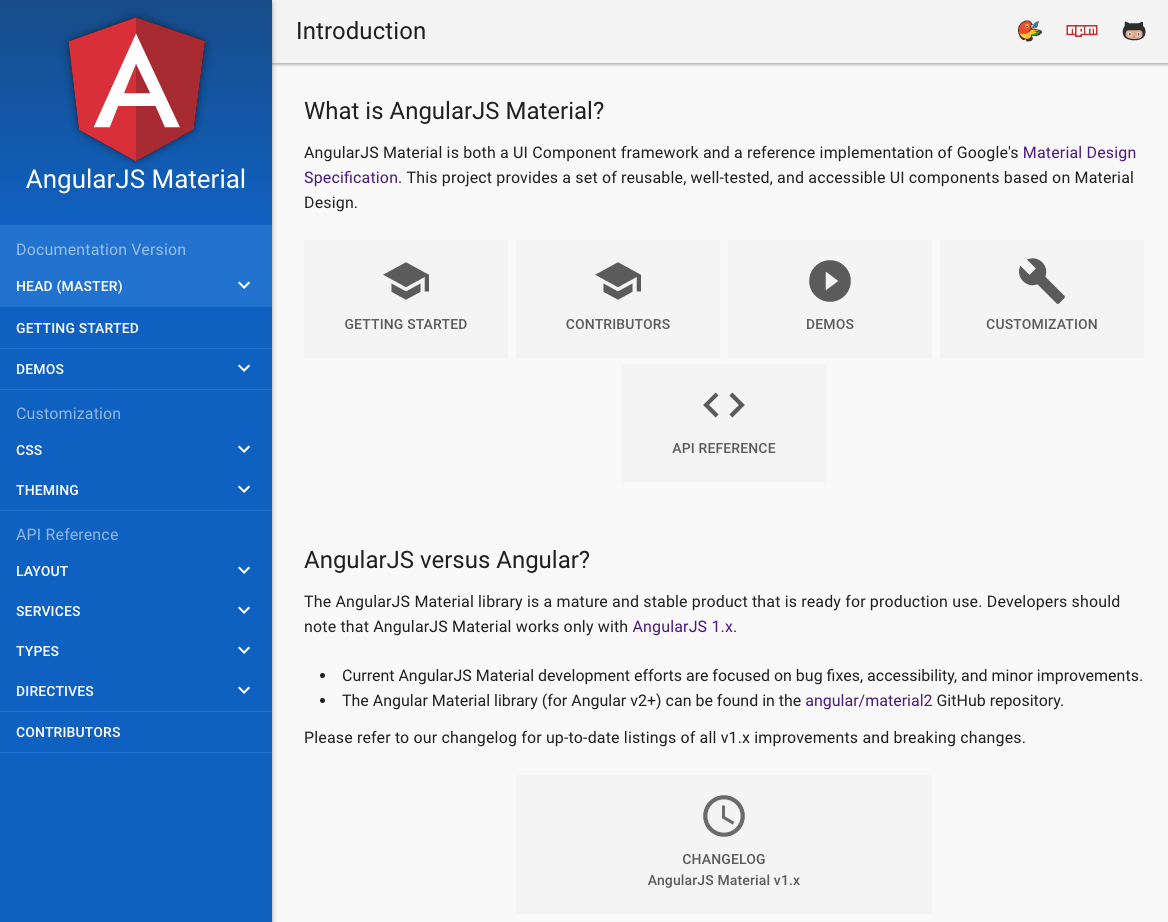Screen dimensions: 1168x922
Task: Click the DEMOS card label
Action: pyautogui.click(x=830, y=324)
